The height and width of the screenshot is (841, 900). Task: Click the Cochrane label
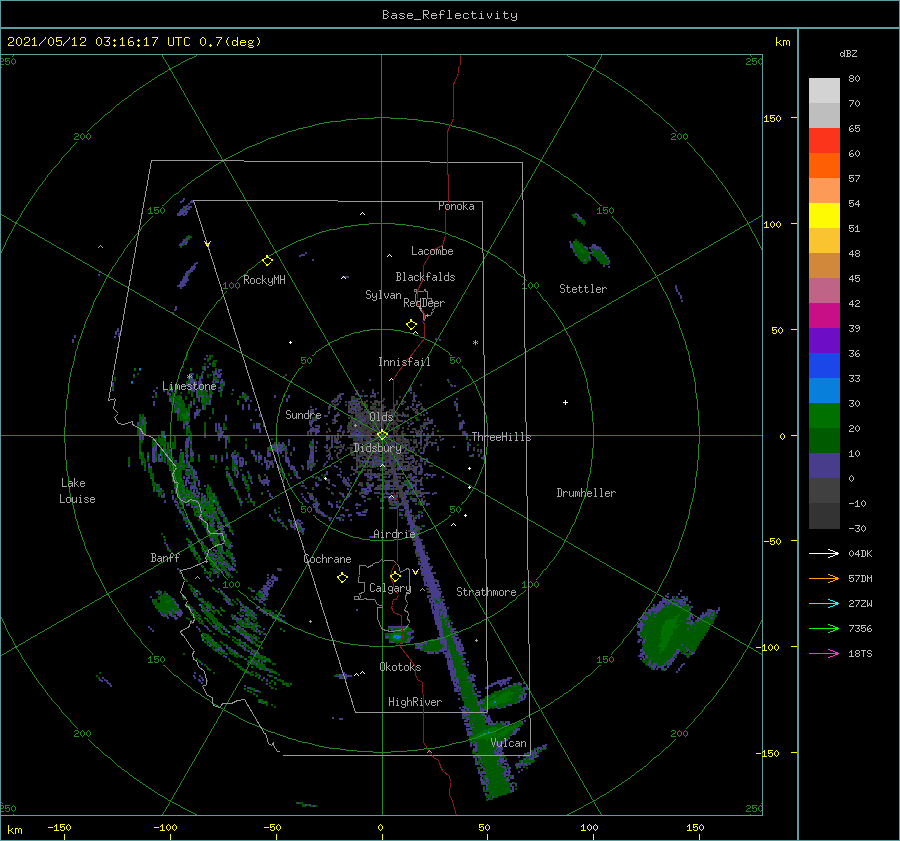click(327, 559)
